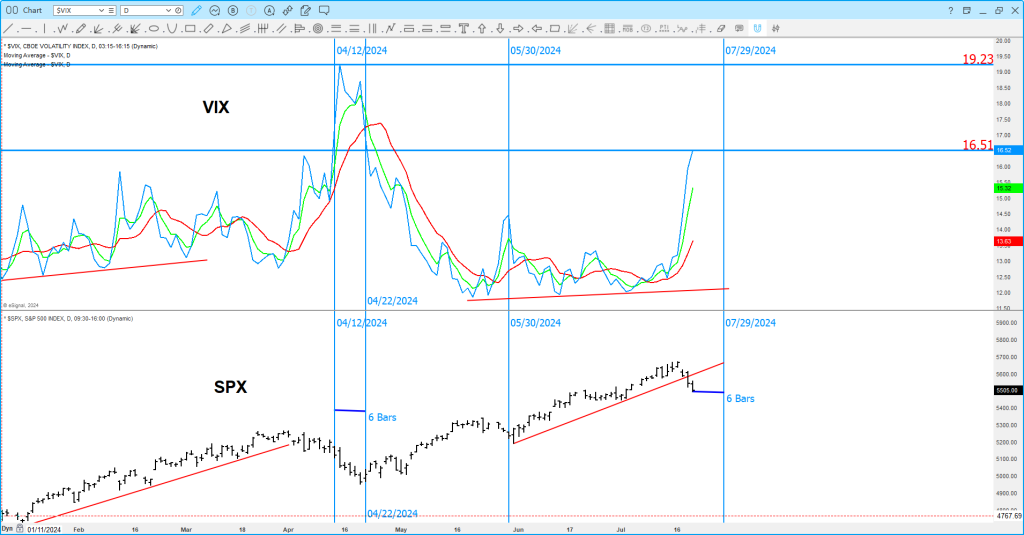The height and width of the screenshot is (535, 1024).
Task: Place a right arrow marker
Action: coord(519,29)
